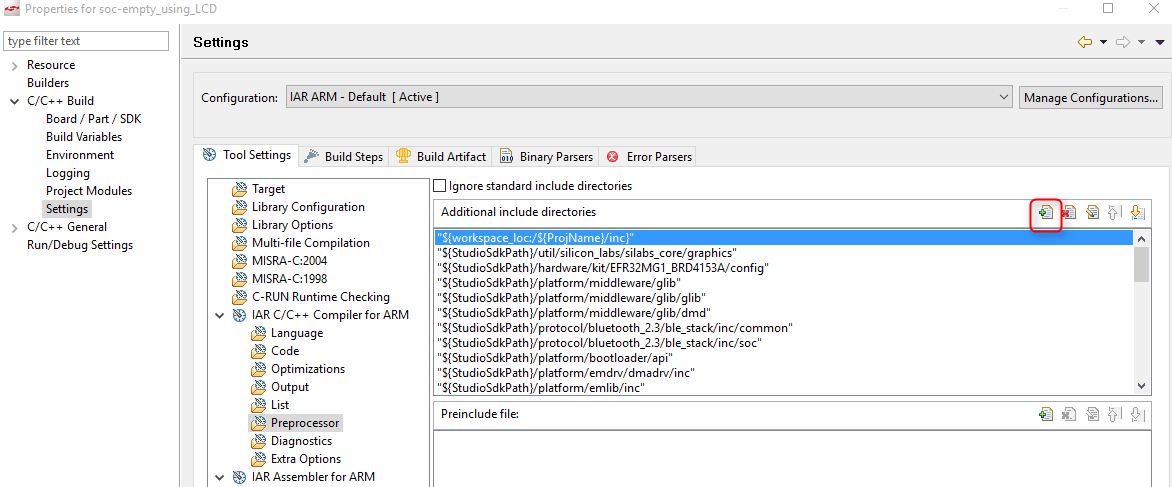Switch to the Build Steps tab
Image resolution: width=1172 pixels, height=487 pixels.
pyautogui.click(x=343, y=157)
